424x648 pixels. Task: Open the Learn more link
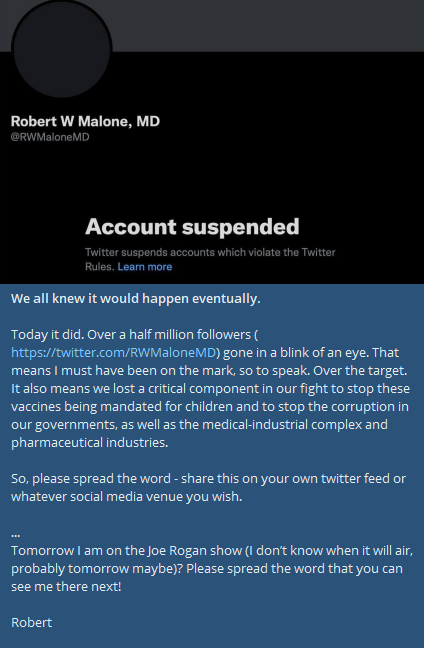click(145, 267)
